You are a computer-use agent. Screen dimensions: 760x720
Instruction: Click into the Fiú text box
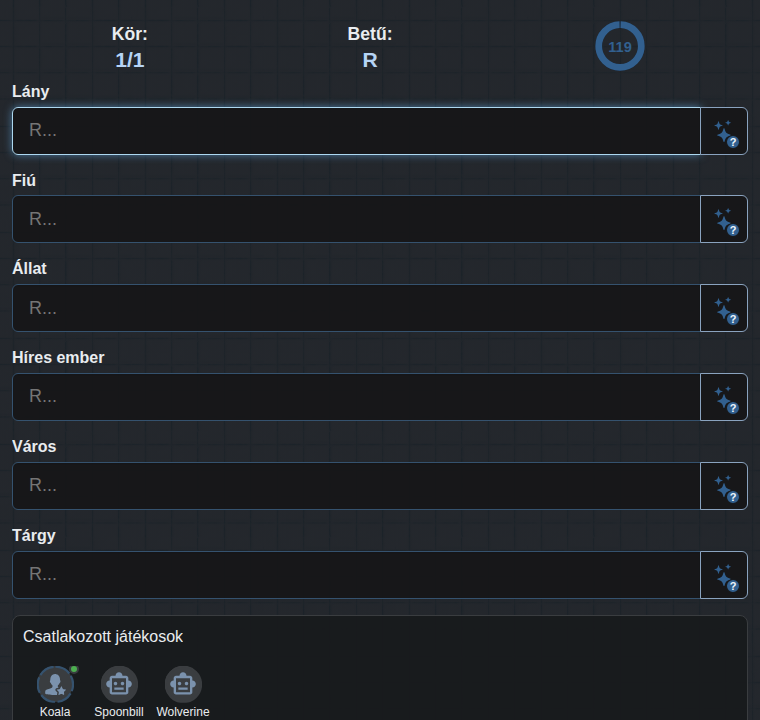tap(356, 219)
